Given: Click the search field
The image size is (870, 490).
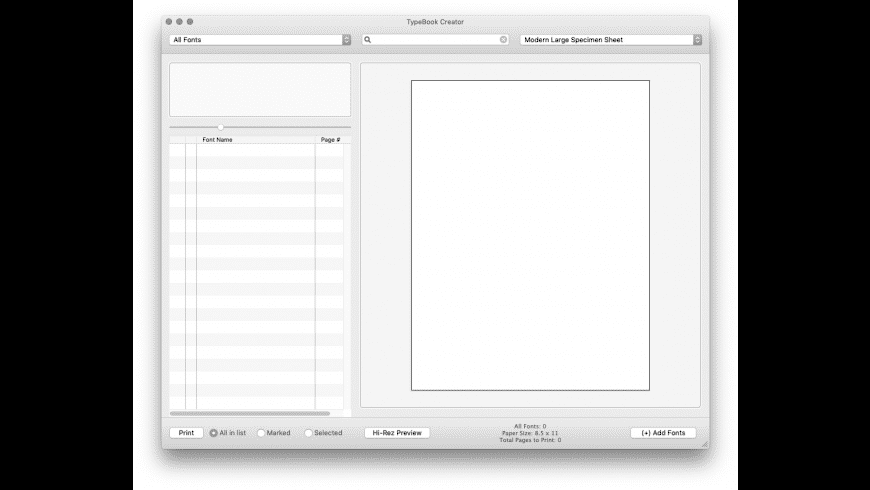Looking at the screenshot, I should tap(435, 40).
